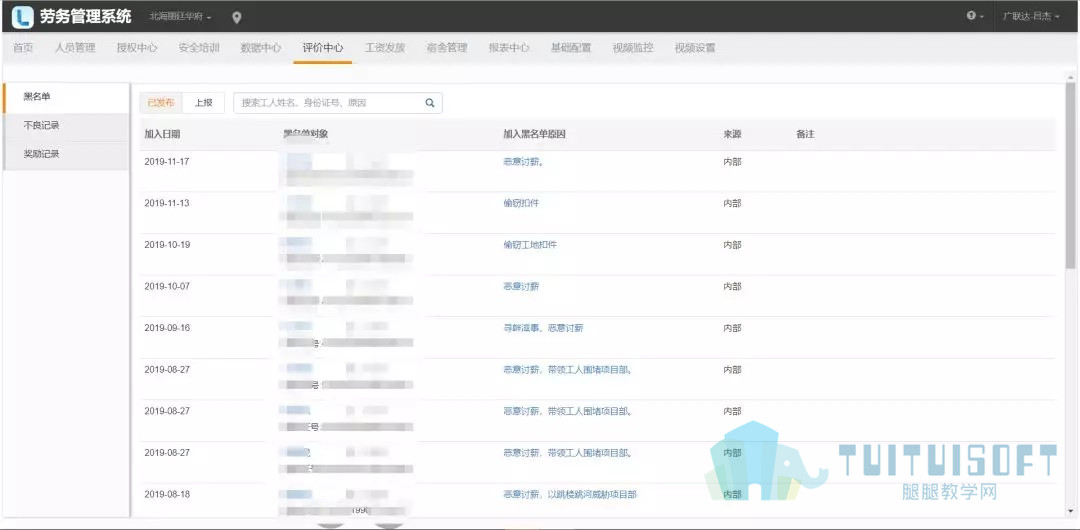Select 不良记录 in the sidebar
This screenshot has width=1080, height=530.
point(66,126)
